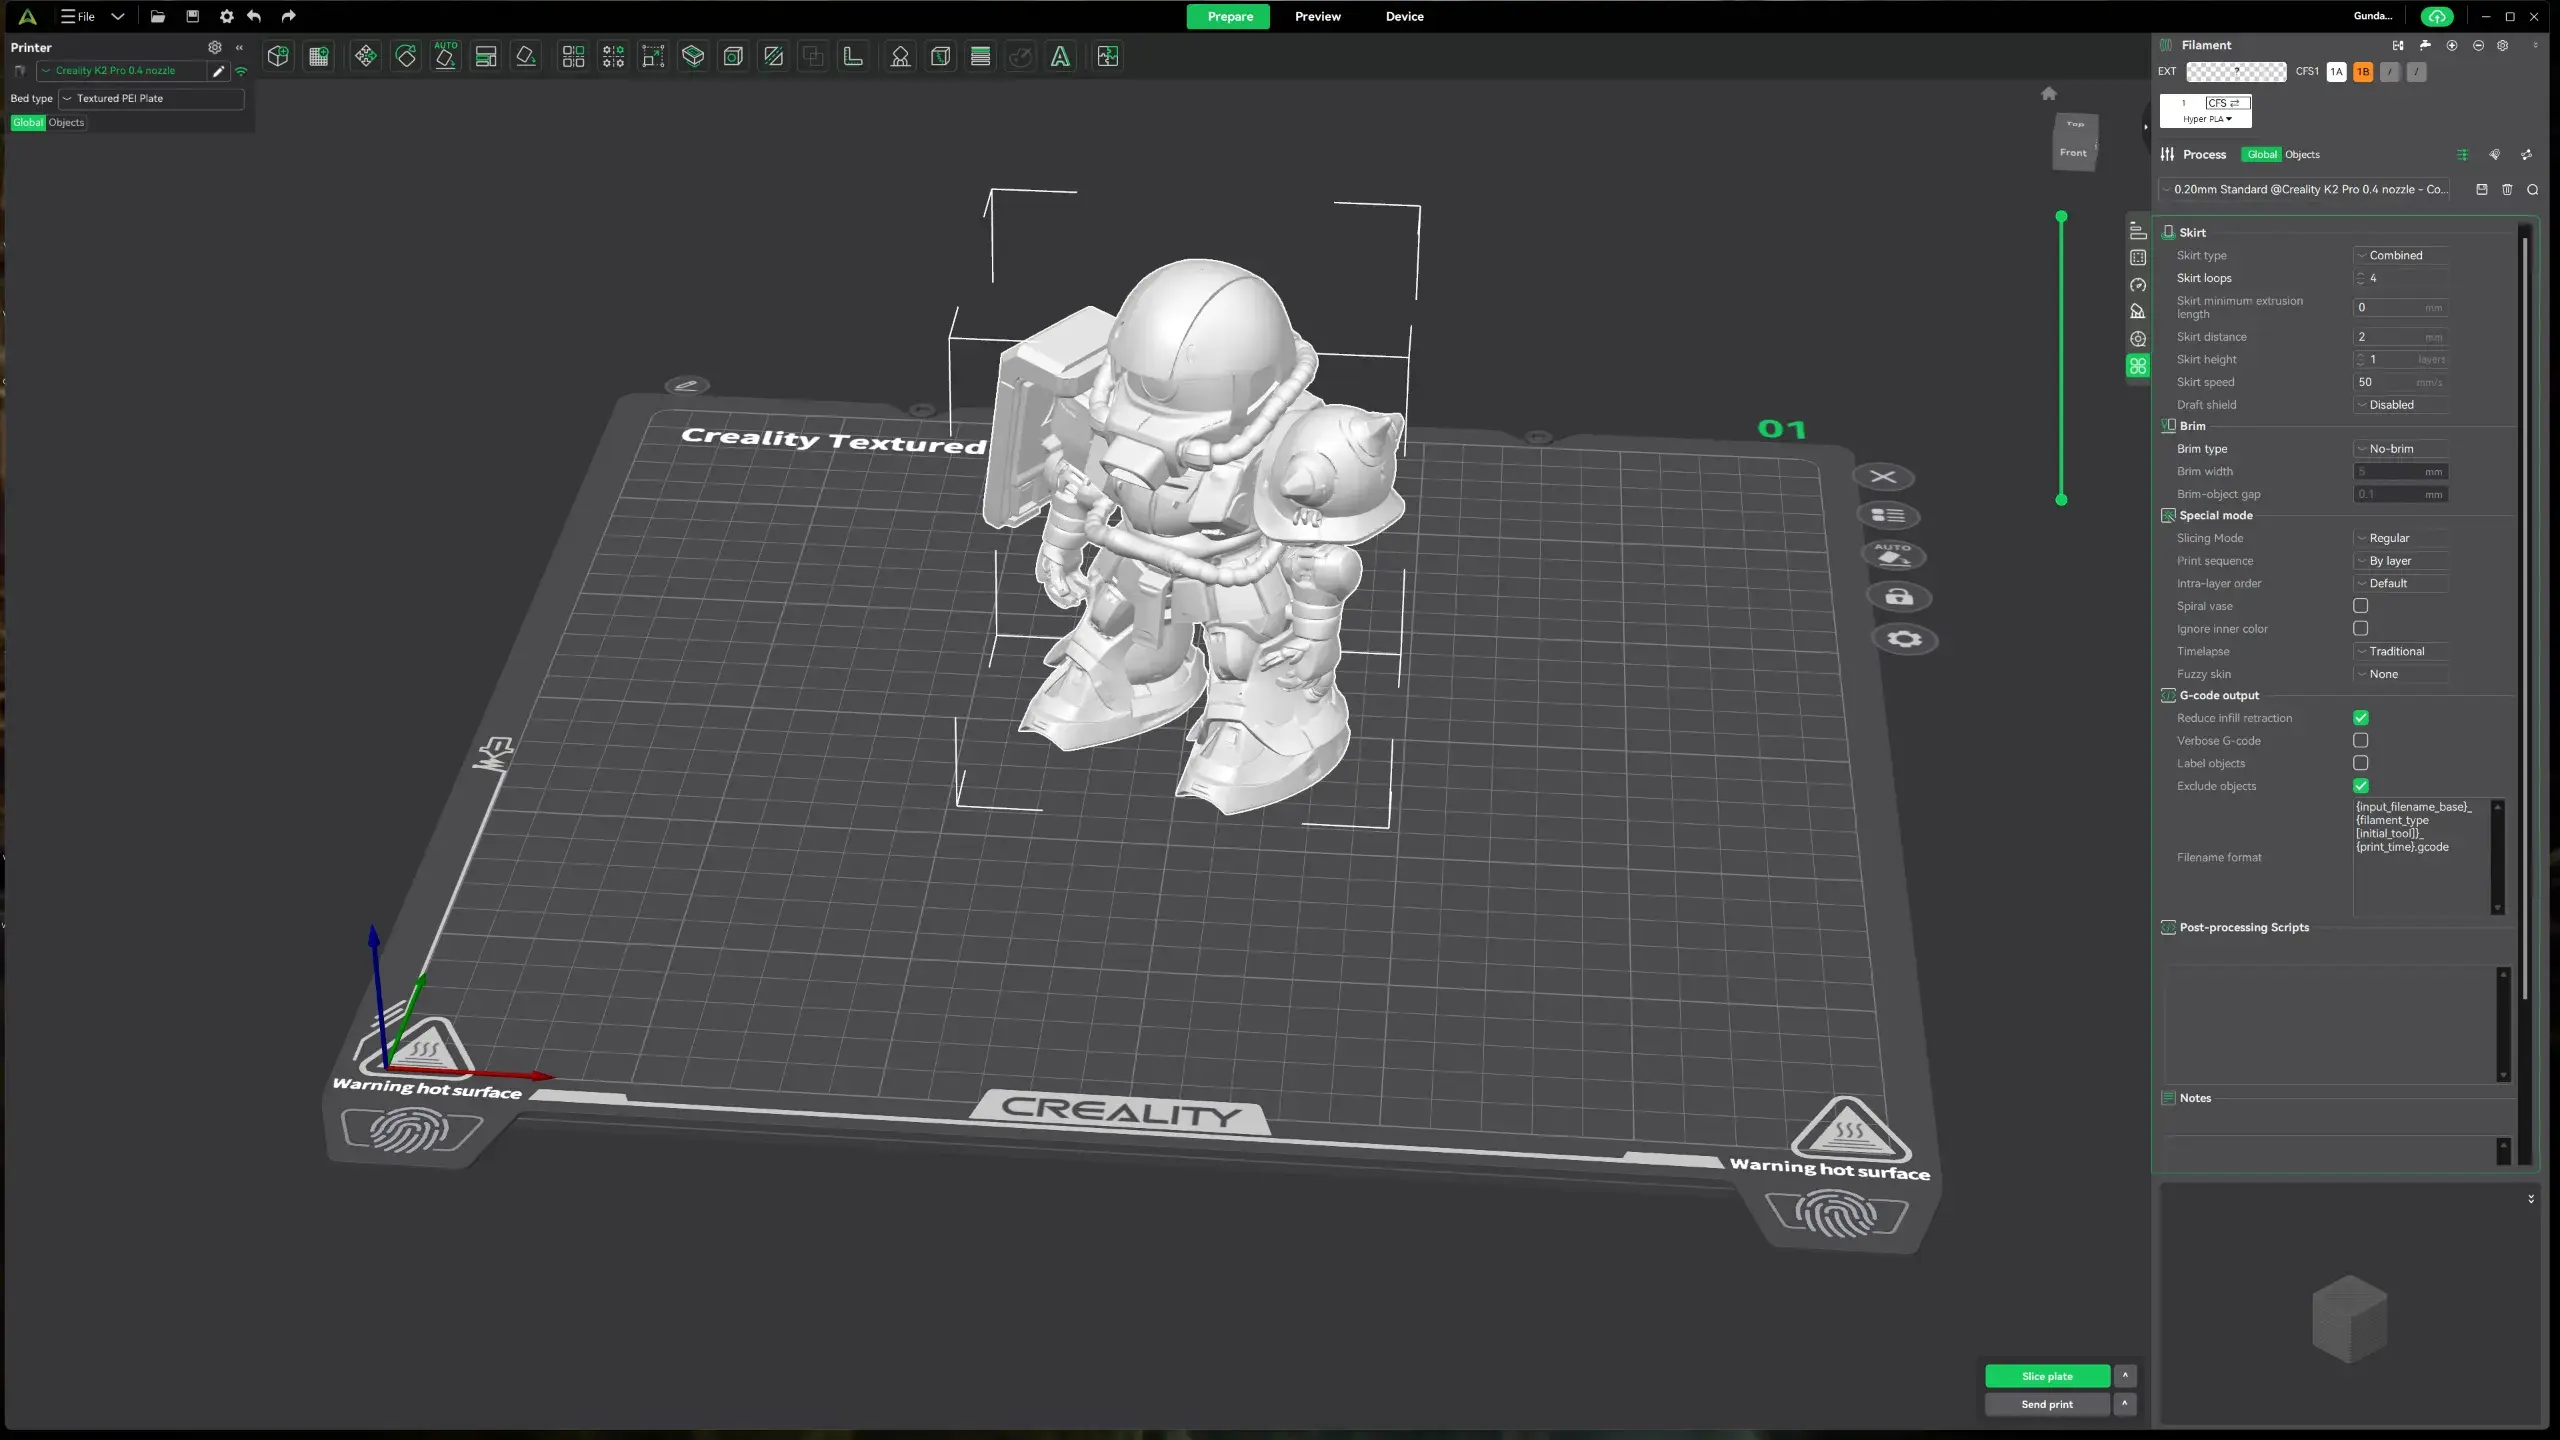This screenshot has height=1440, width=2560.
Task: Click the Undo arrow
Action: tap(254, 16)
